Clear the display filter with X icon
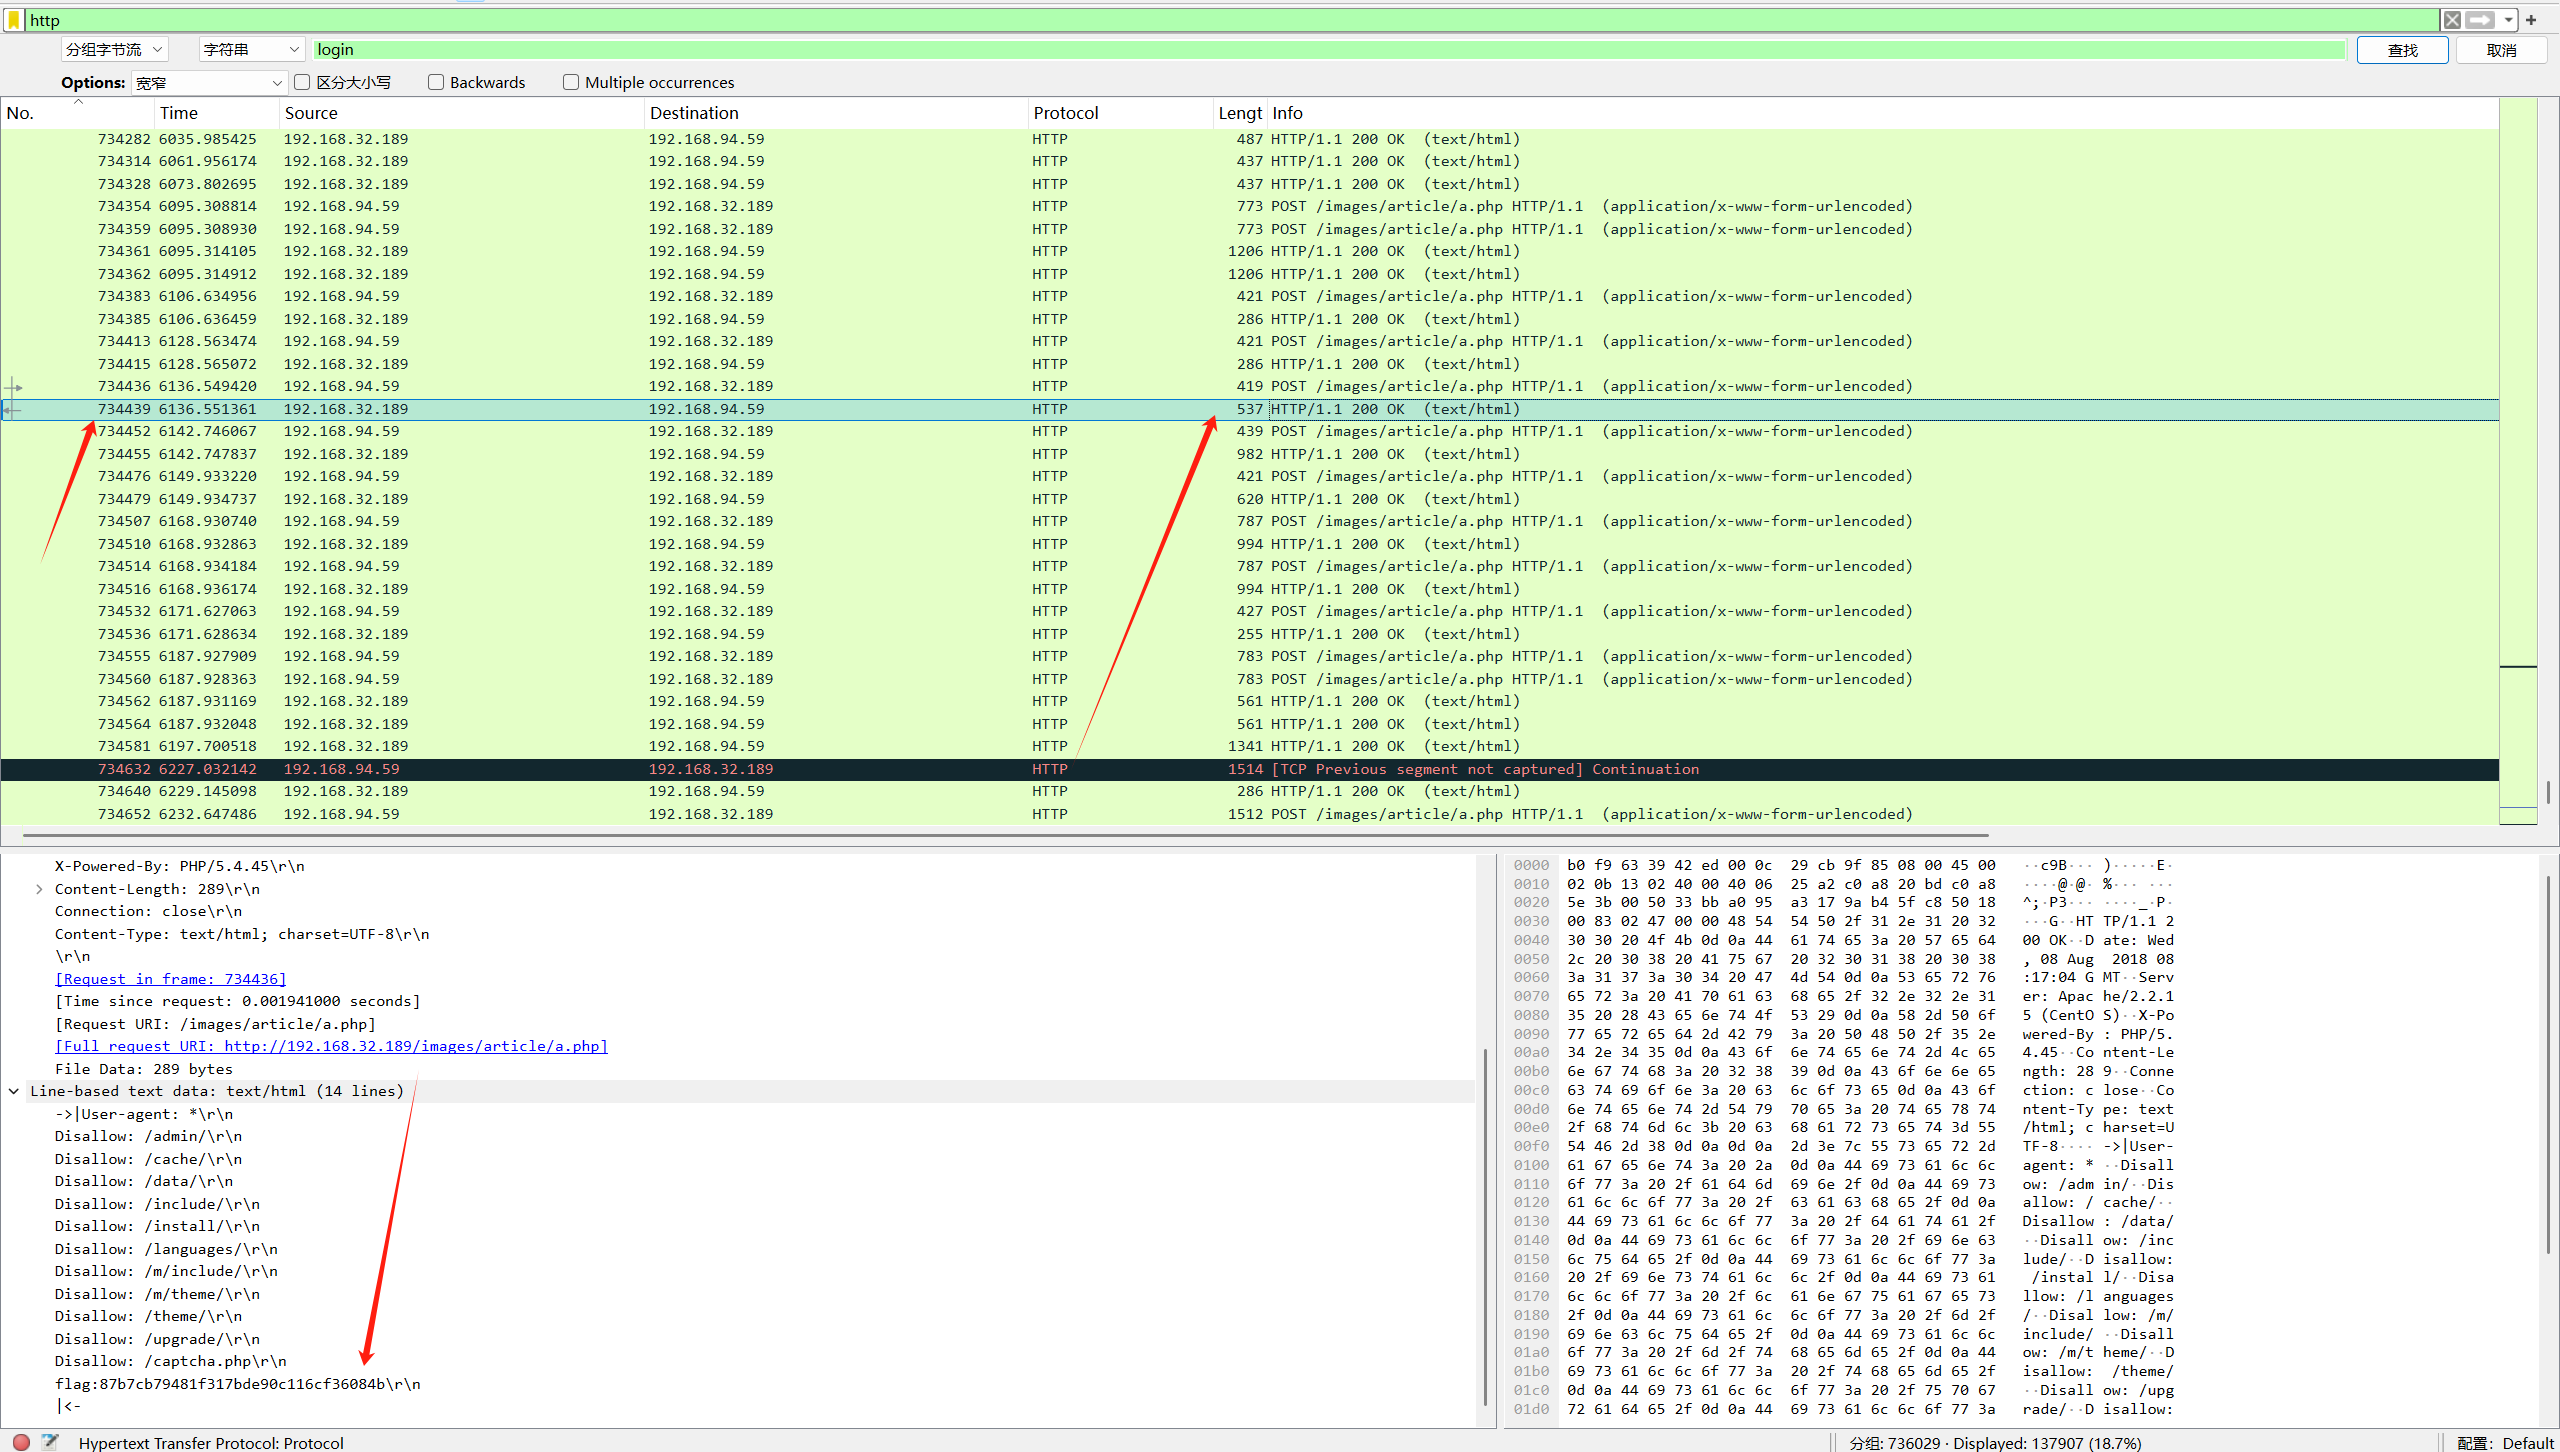This screenshot has width=2560, height=1452. click(x=2452, y=20)
